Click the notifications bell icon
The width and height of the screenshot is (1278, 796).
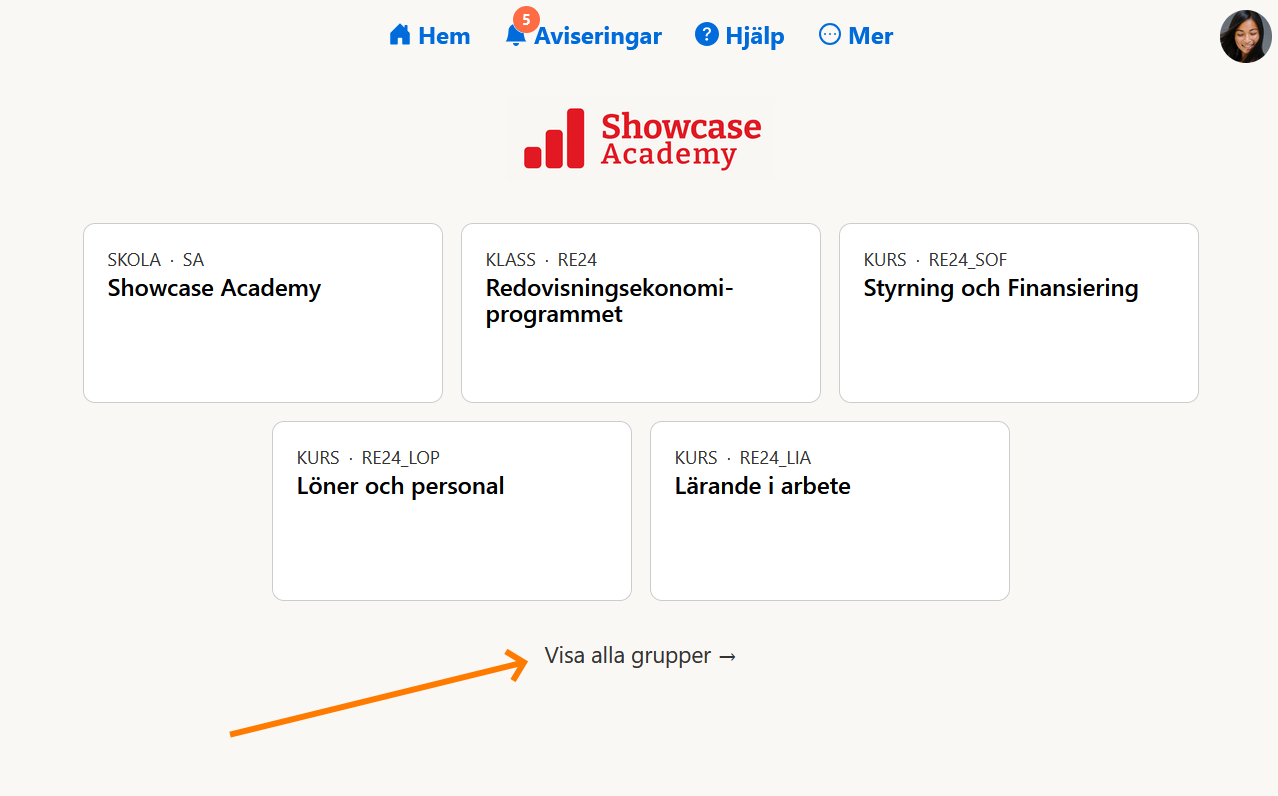click(x=515, y=37)
